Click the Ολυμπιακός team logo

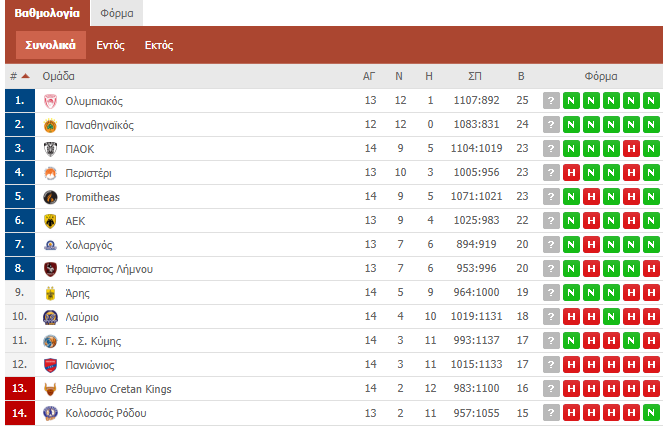50,101
